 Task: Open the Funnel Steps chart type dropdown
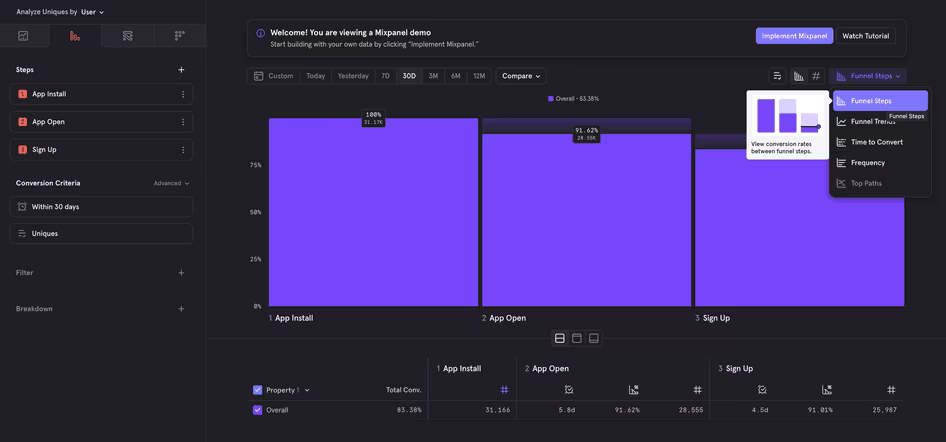tap(868, 76)
